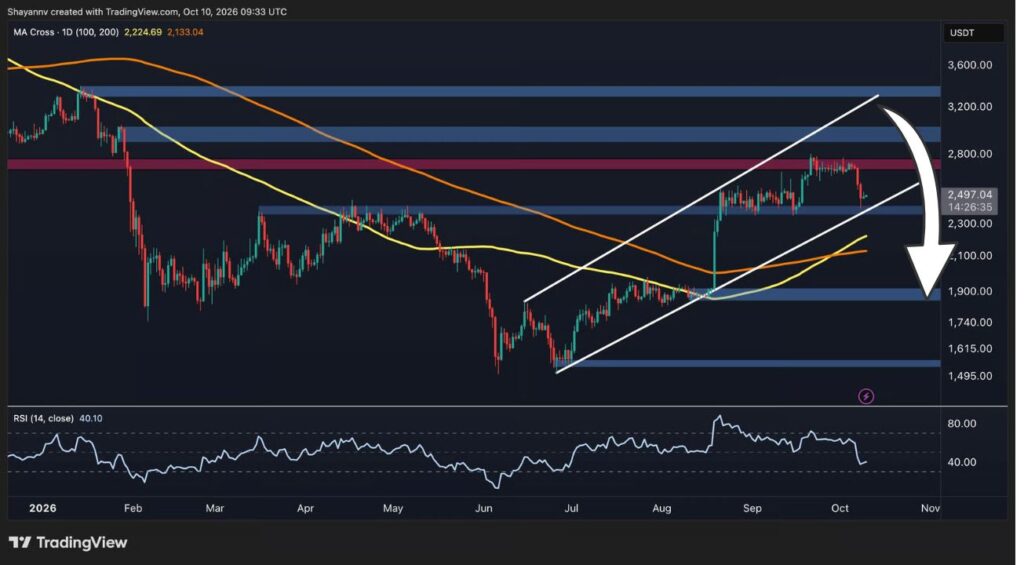1024x565 pixels.
Task: Click the Mar time axis label
Action: click(215, 508)
